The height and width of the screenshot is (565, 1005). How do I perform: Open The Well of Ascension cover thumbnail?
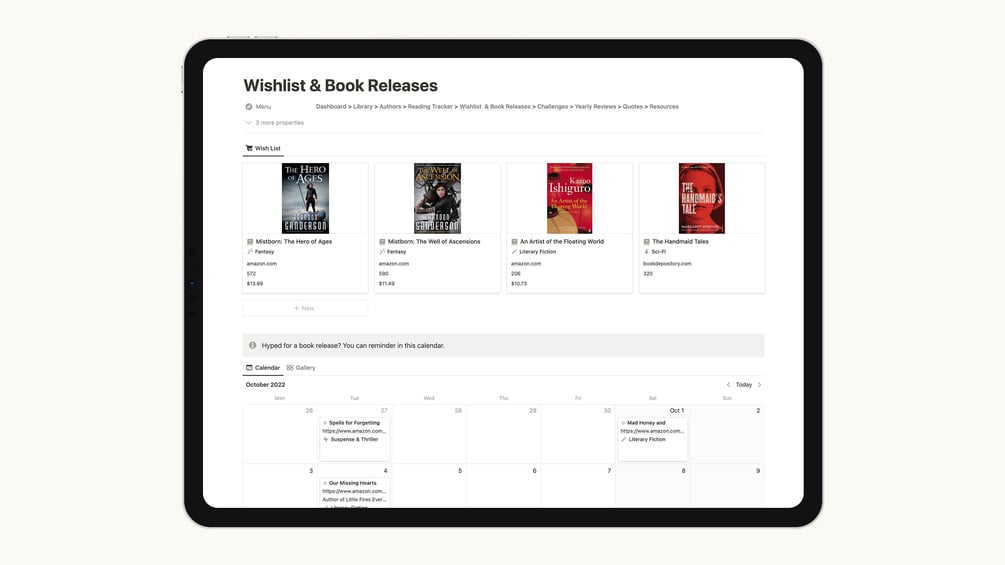click(x=437, y=198)
